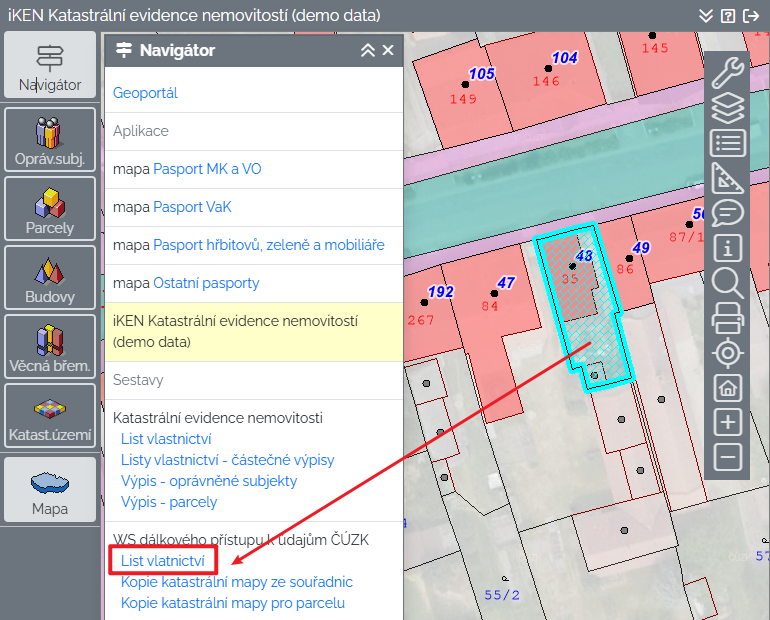The image size is (770, 620).
Task: Zoom in with the plus button
Action: [727, 422]
